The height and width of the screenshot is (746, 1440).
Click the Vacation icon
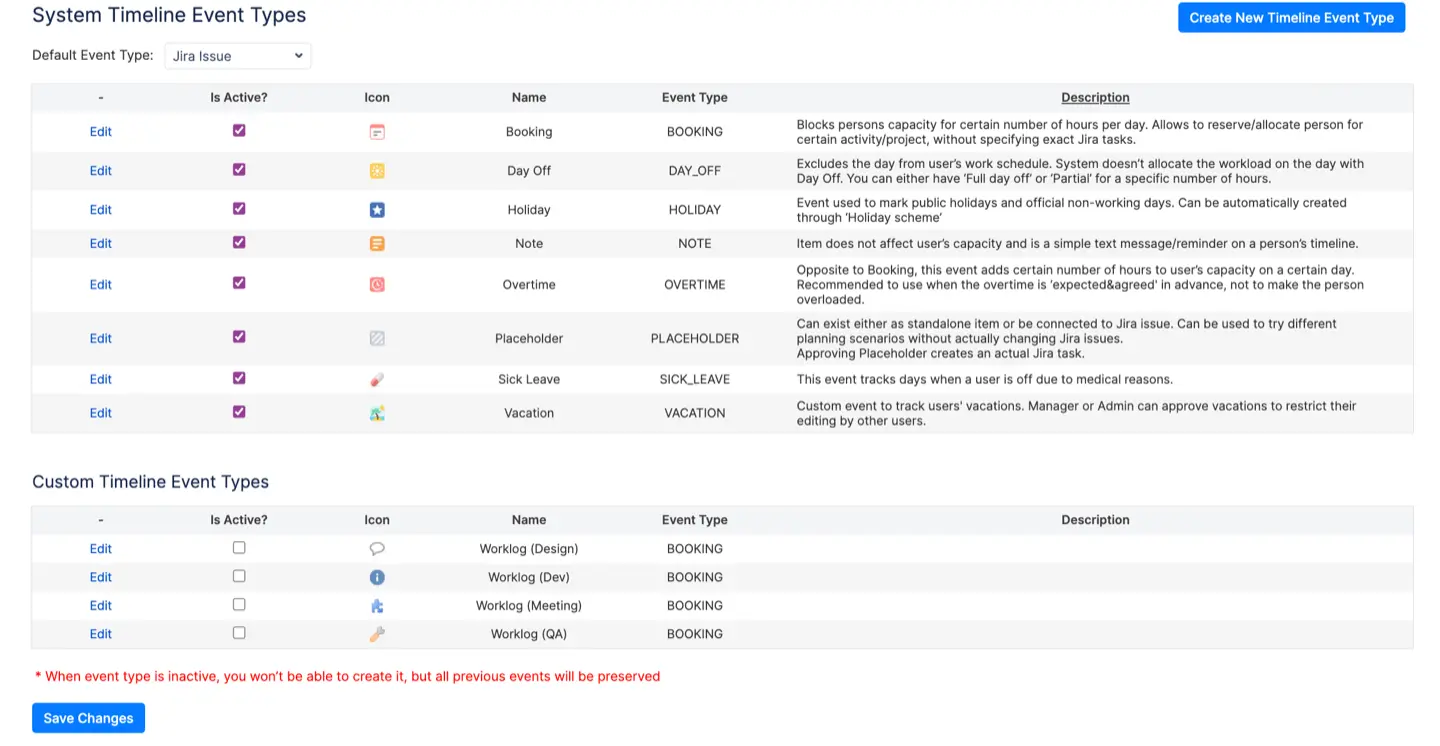[x=377, y=414]
